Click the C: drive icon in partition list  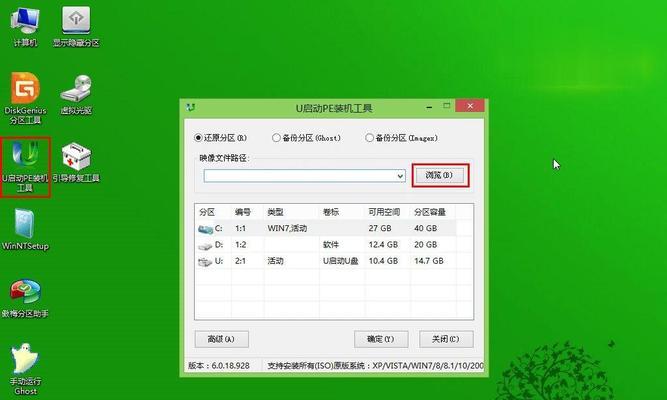coord(205,229)
